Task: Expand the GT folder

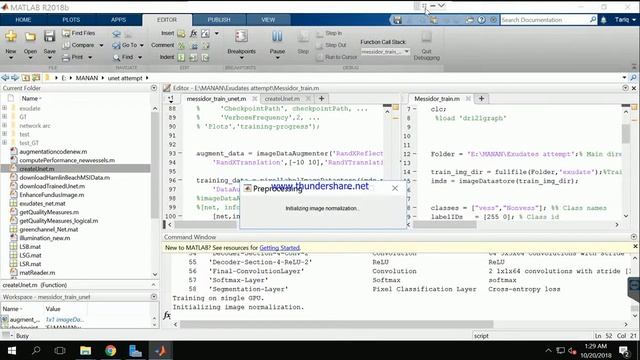Action: (4, 117)
